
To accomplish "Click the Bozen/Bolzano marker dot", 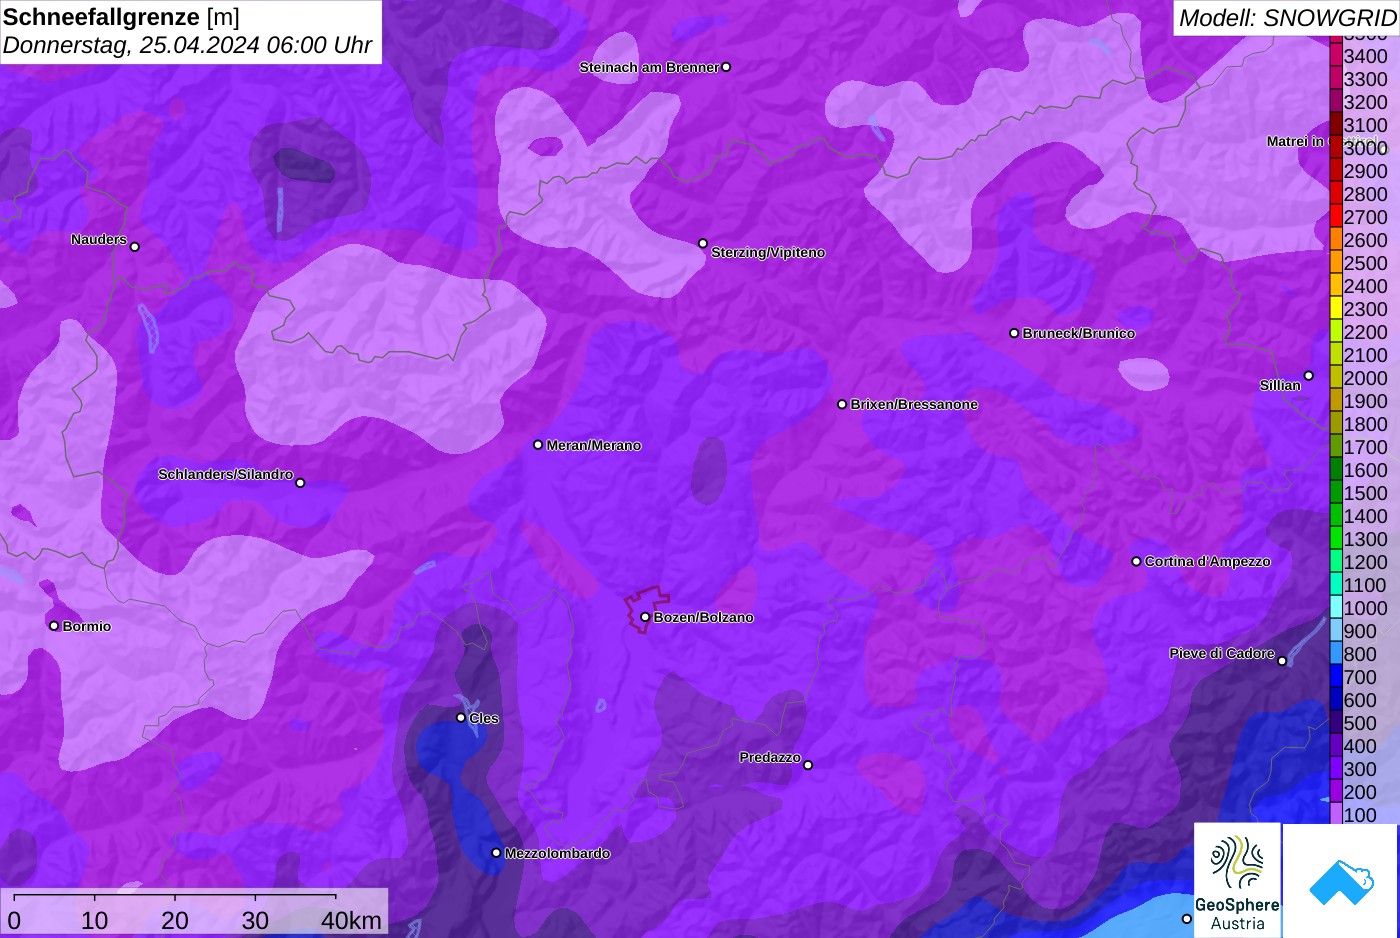I will click(645, 617).
